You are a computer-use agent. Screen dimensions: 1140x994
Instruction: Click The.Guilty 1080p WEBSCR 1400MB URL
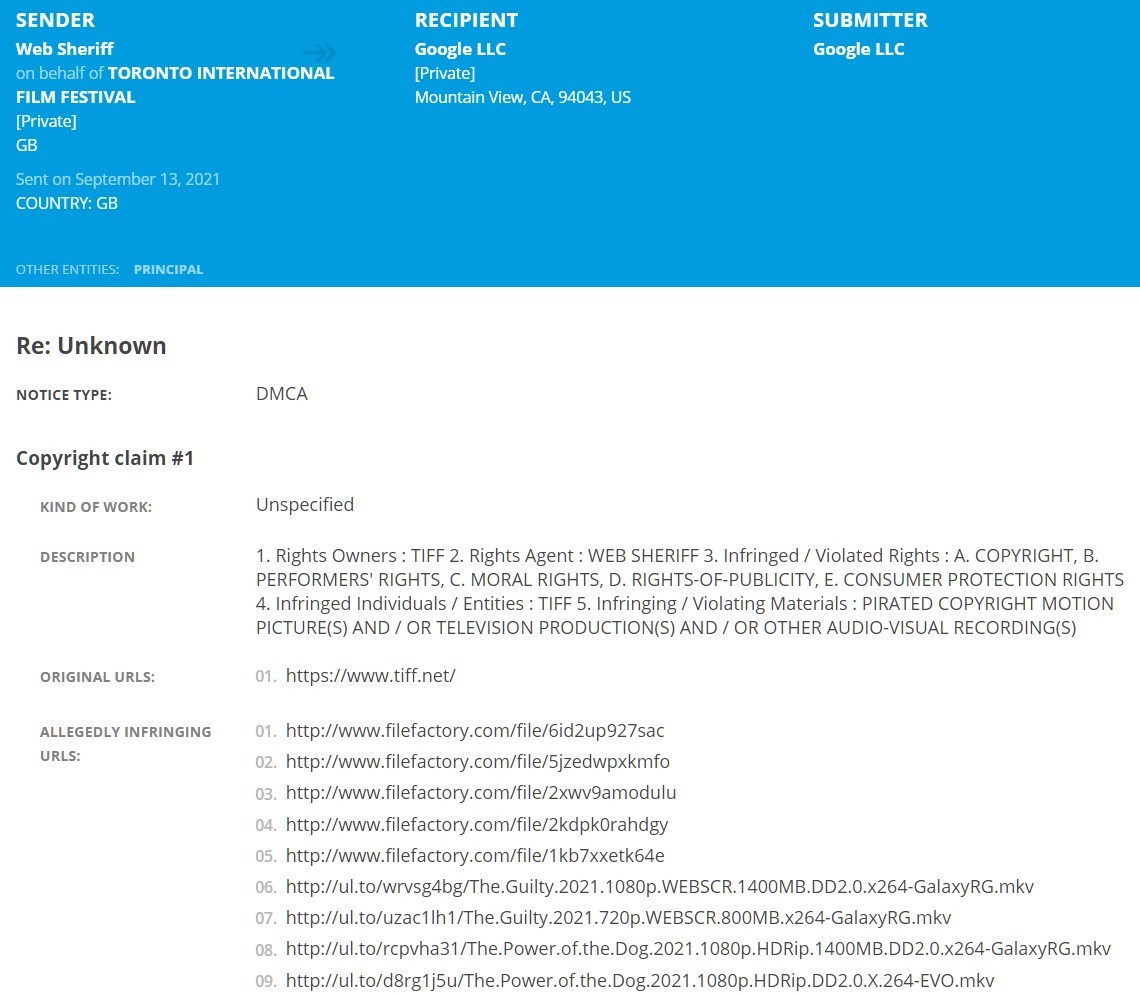pyautogui.click(x=659, y=886)
